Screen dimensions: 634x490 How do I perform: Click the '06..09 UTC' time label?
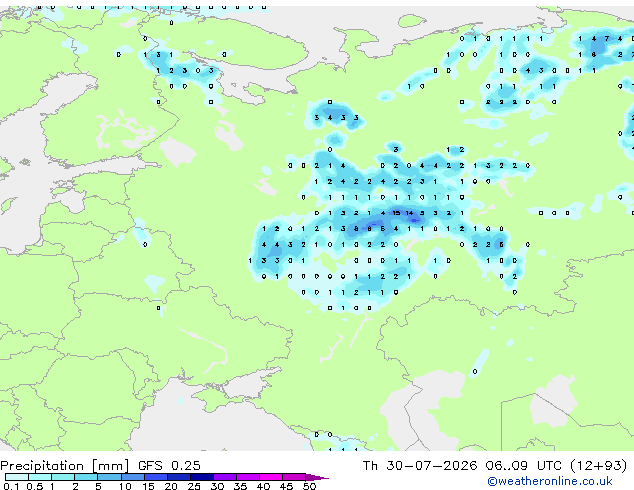[524, 465]
